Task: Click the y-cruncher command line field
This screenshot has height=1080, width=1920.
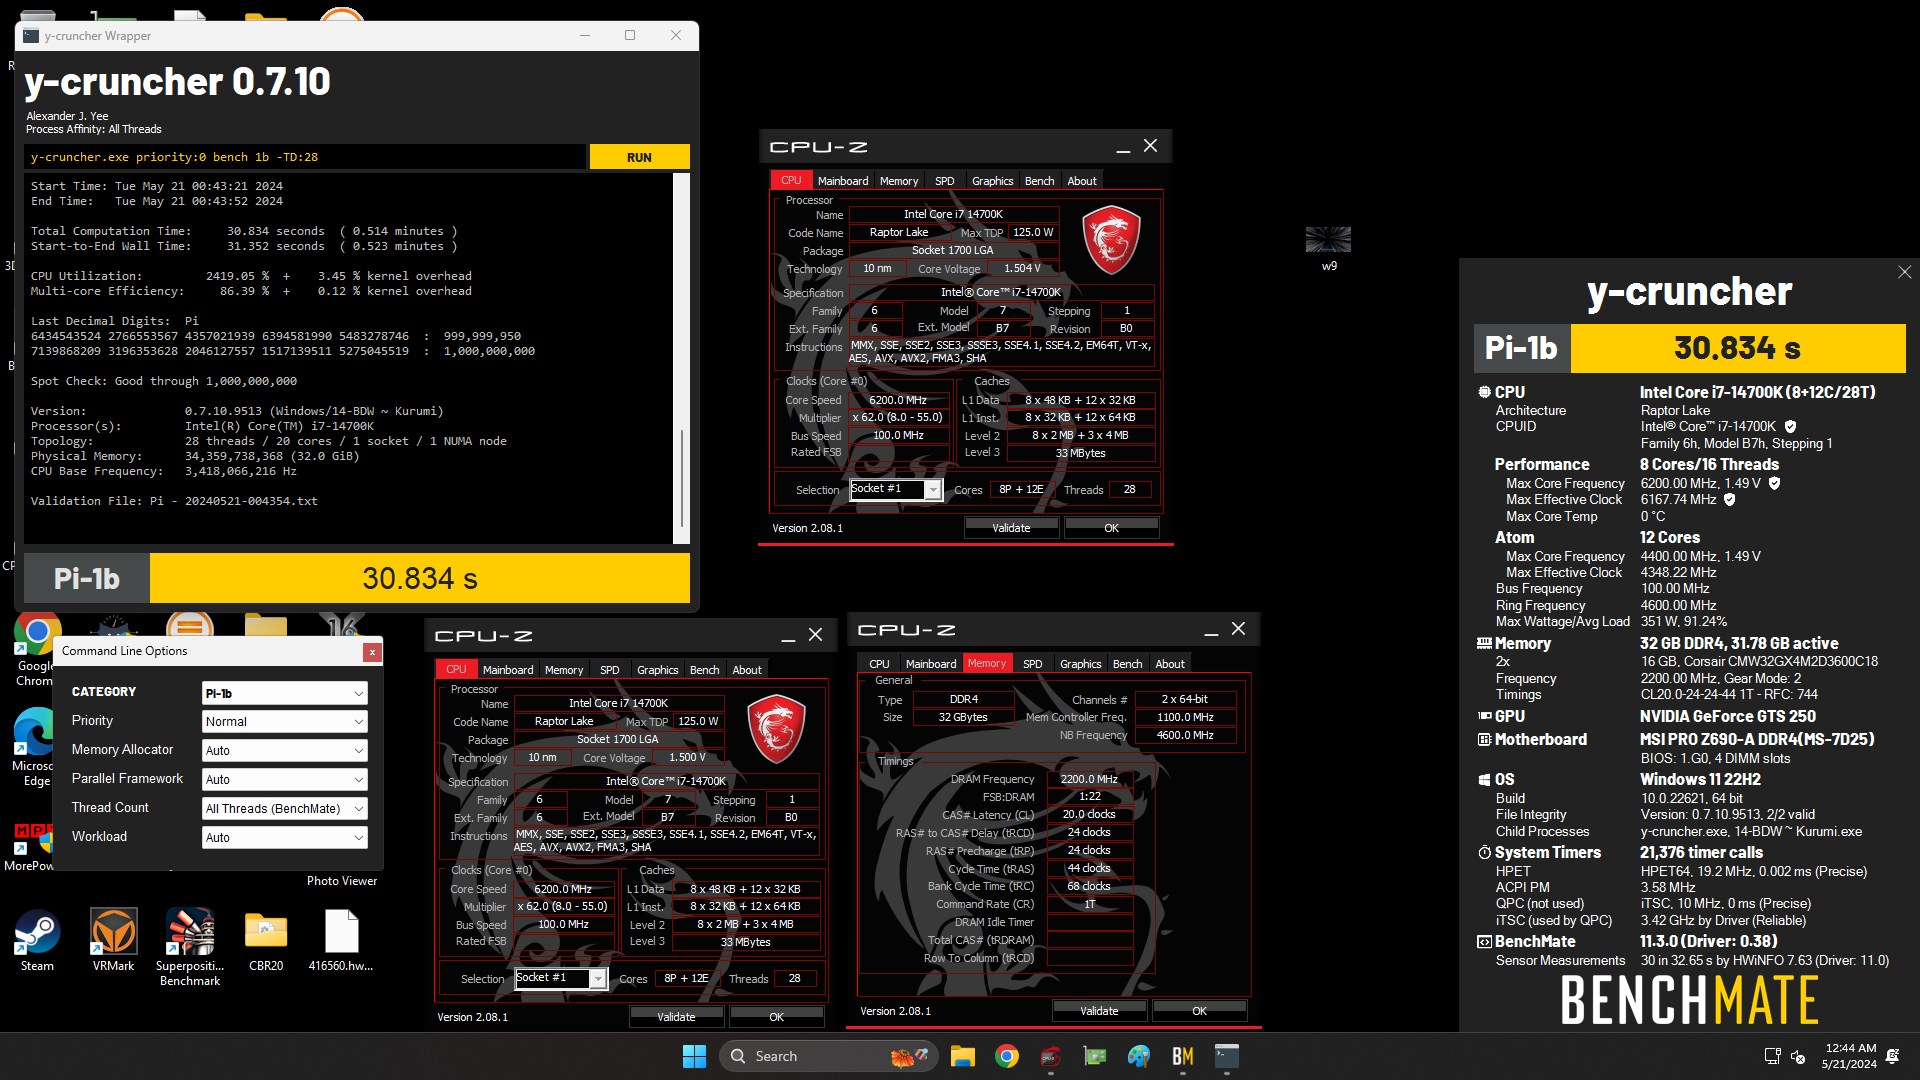Action: click(x=305, y=157)
